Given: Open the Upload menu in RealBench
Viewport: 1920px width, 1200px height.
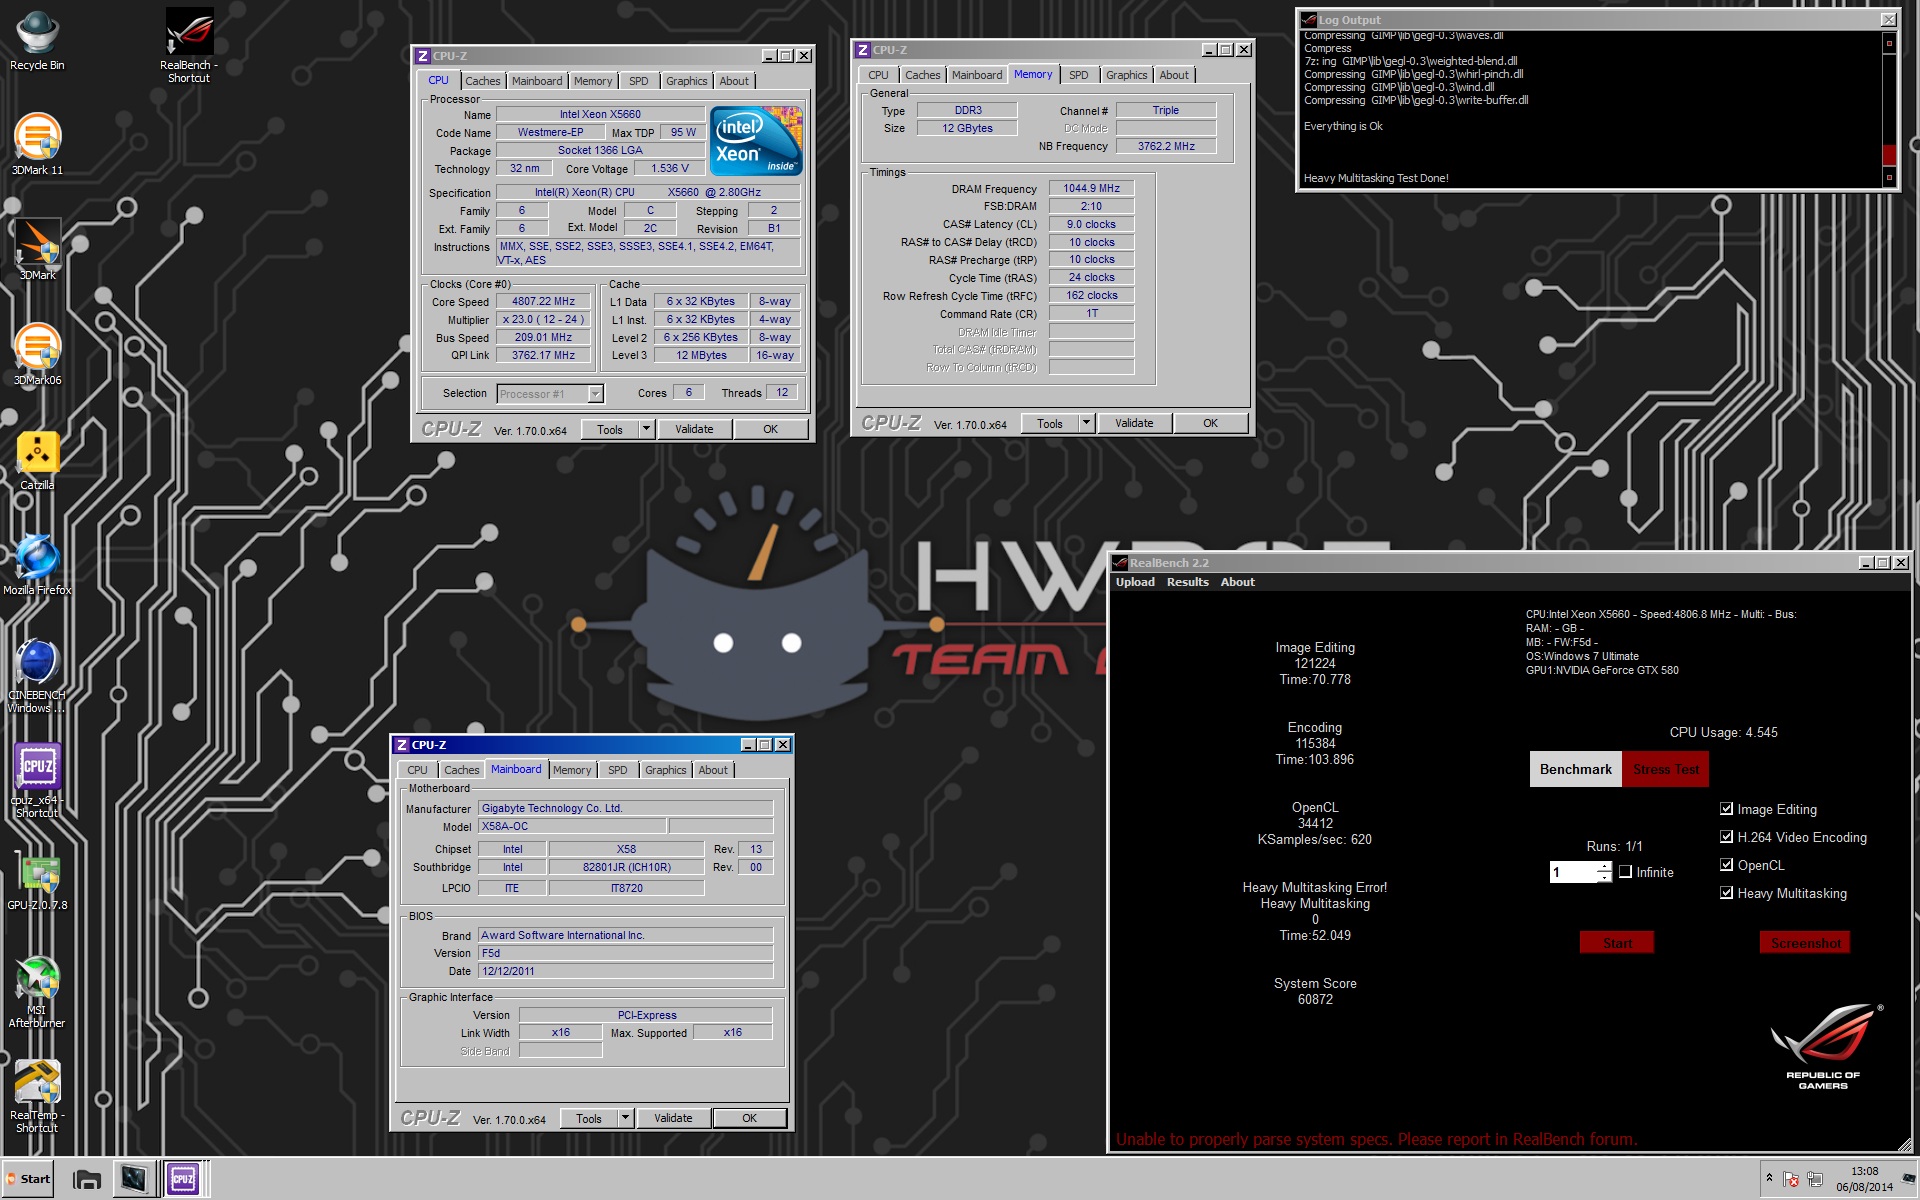Looking at the screenshot, I should pos(1135,582).
